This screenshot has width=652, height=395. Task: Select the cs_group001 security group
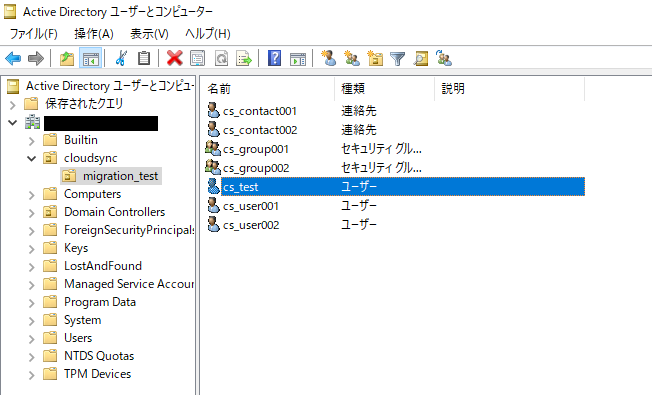click(x=255, y=149)
